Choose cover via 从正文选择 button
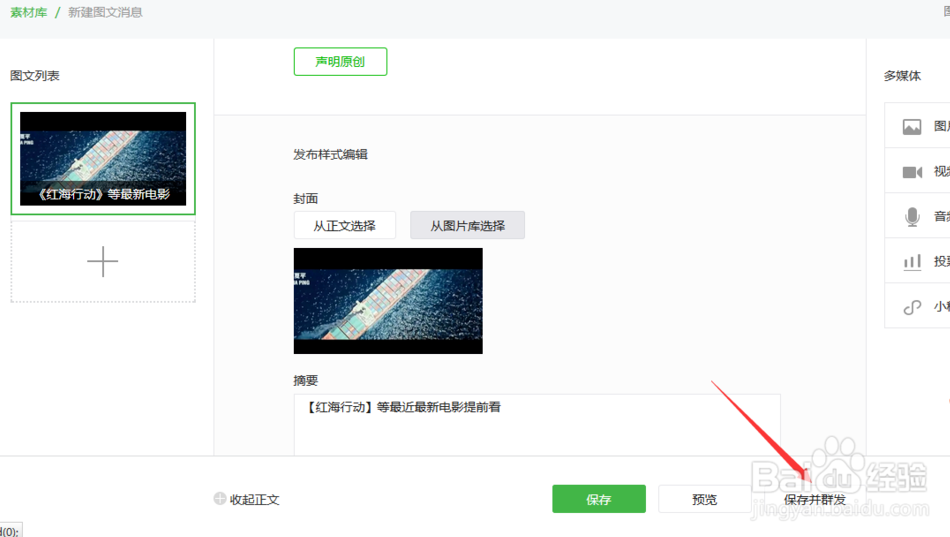This screenshot has height=537, width=950. pos(345,225)
